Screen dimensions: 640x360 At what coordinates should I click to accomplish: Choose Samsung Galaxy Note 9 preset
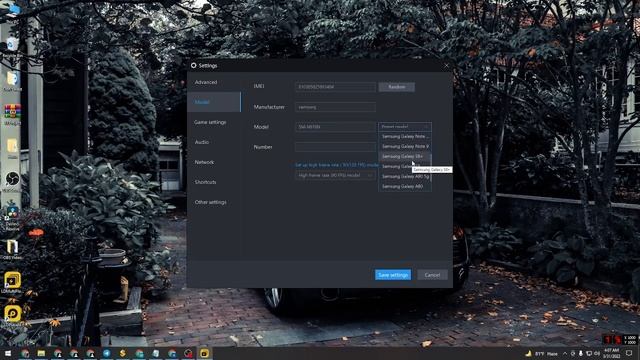click(x=404, y=146)
